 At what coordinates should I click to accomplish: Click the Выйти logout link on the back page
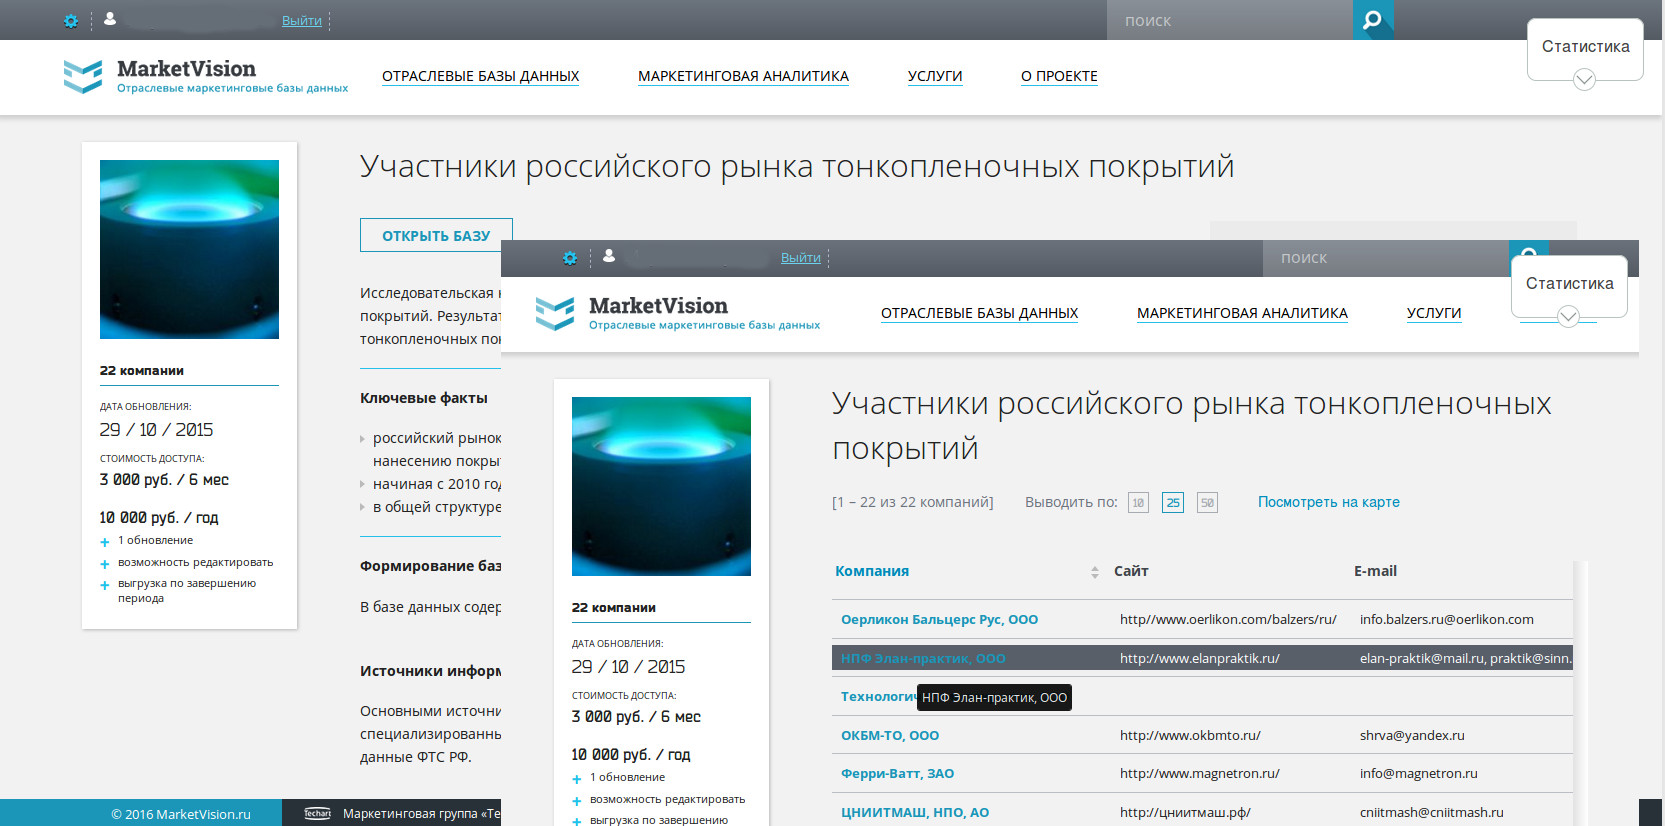pos(302,21)
